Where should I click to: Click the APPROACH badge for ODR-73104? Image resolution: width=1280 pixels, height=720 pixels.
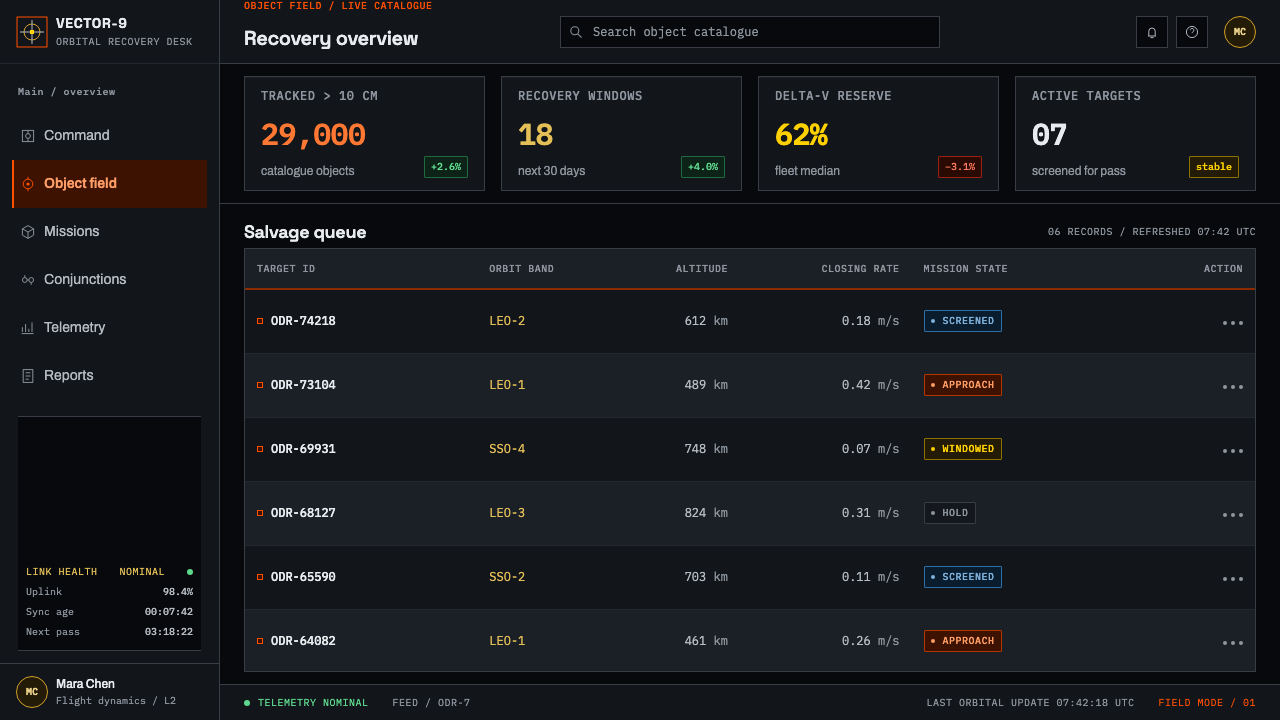(x=963, y=385)
